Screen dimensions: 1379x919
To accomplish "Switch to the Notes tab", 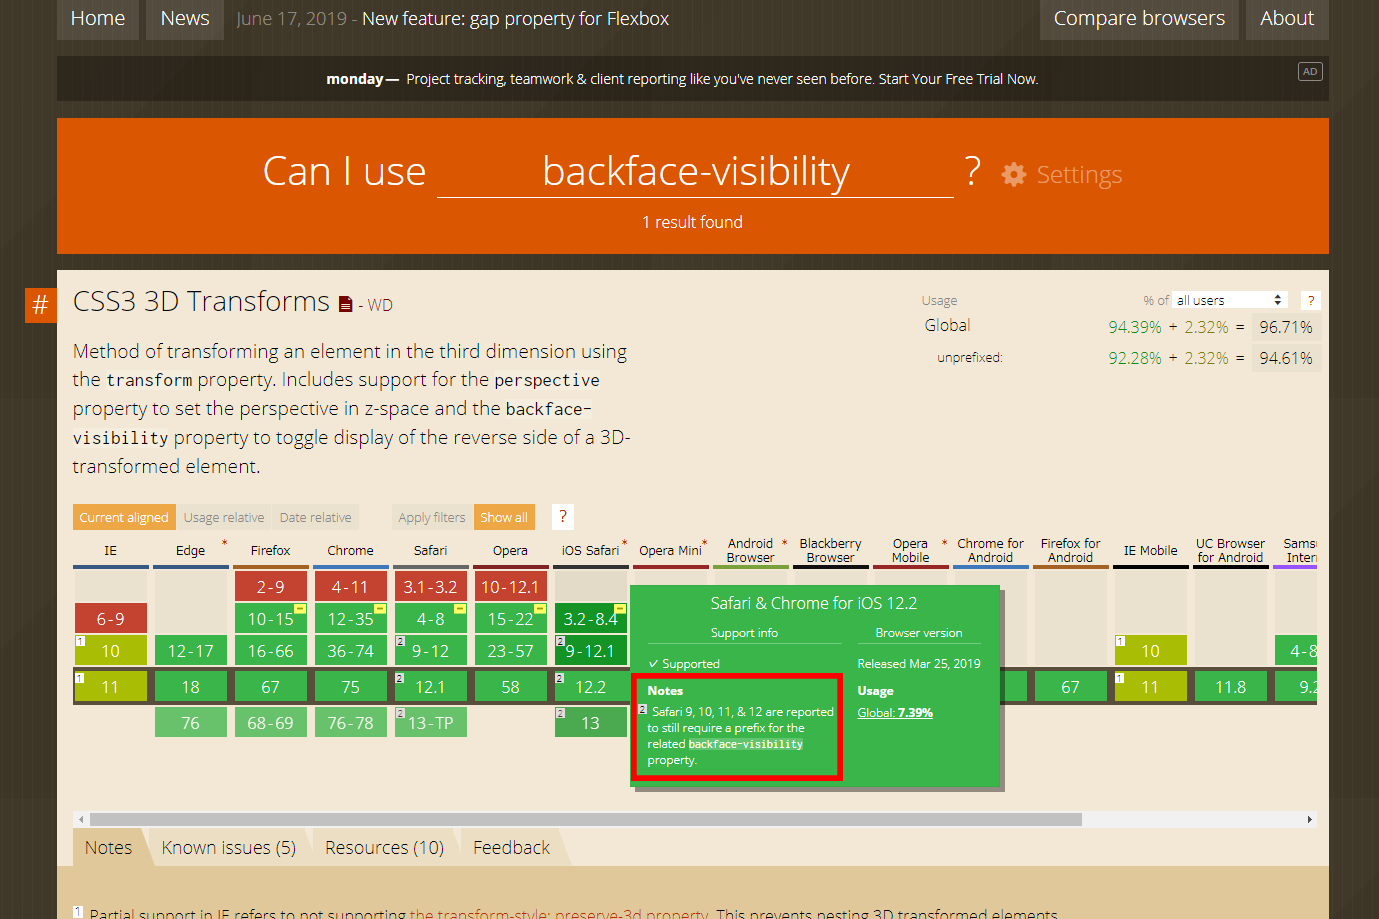I will coord(108,848).
